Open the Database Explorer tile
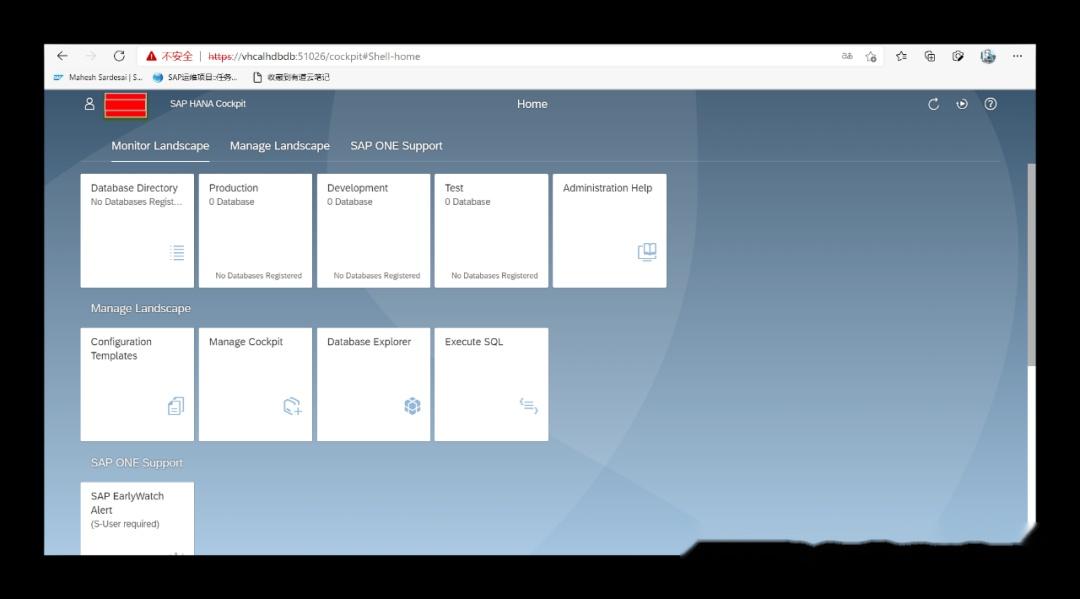This screenshot has width=1080, height=599. coord(373,384)
